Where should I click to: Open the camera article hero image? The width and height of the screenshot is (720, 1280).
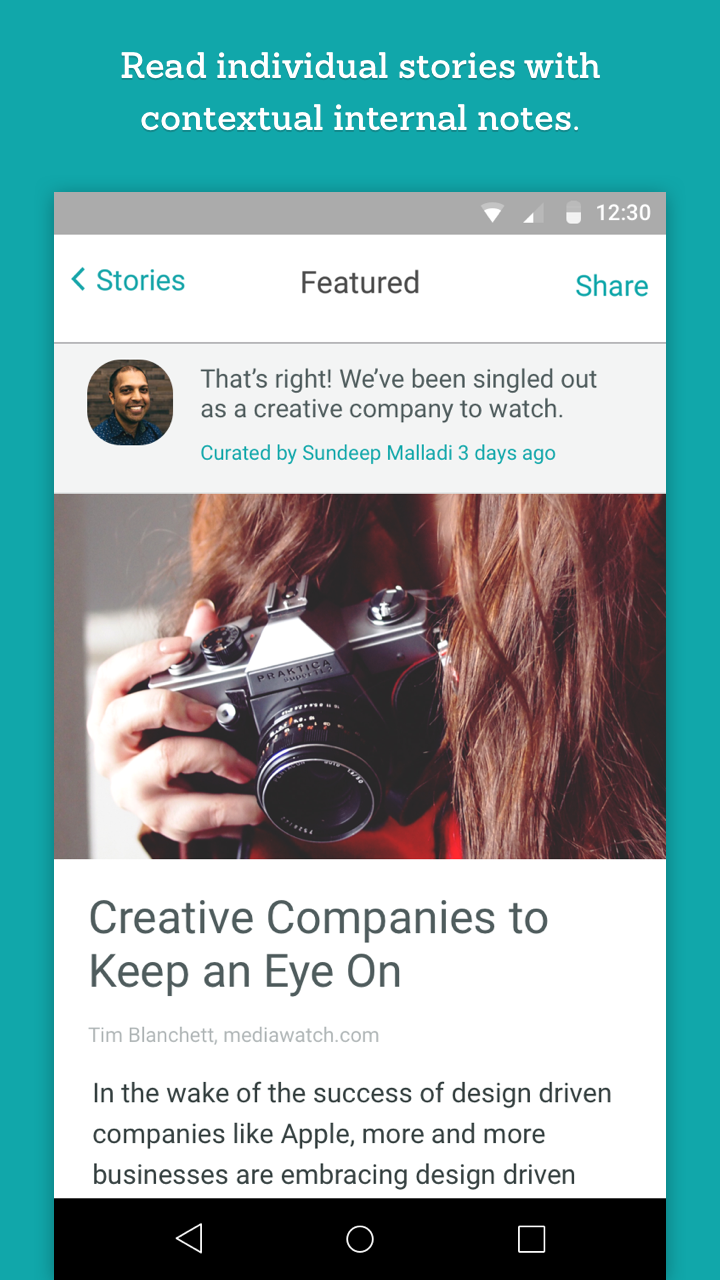pos(360,676)
